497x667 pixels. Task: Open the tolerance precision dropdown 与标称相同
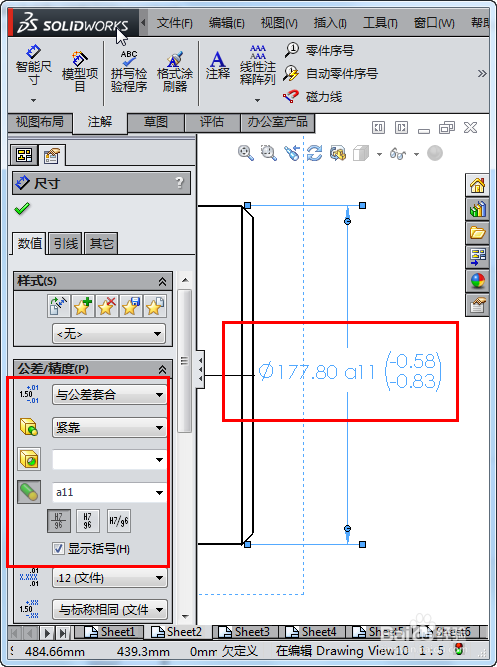pos(109,610)
